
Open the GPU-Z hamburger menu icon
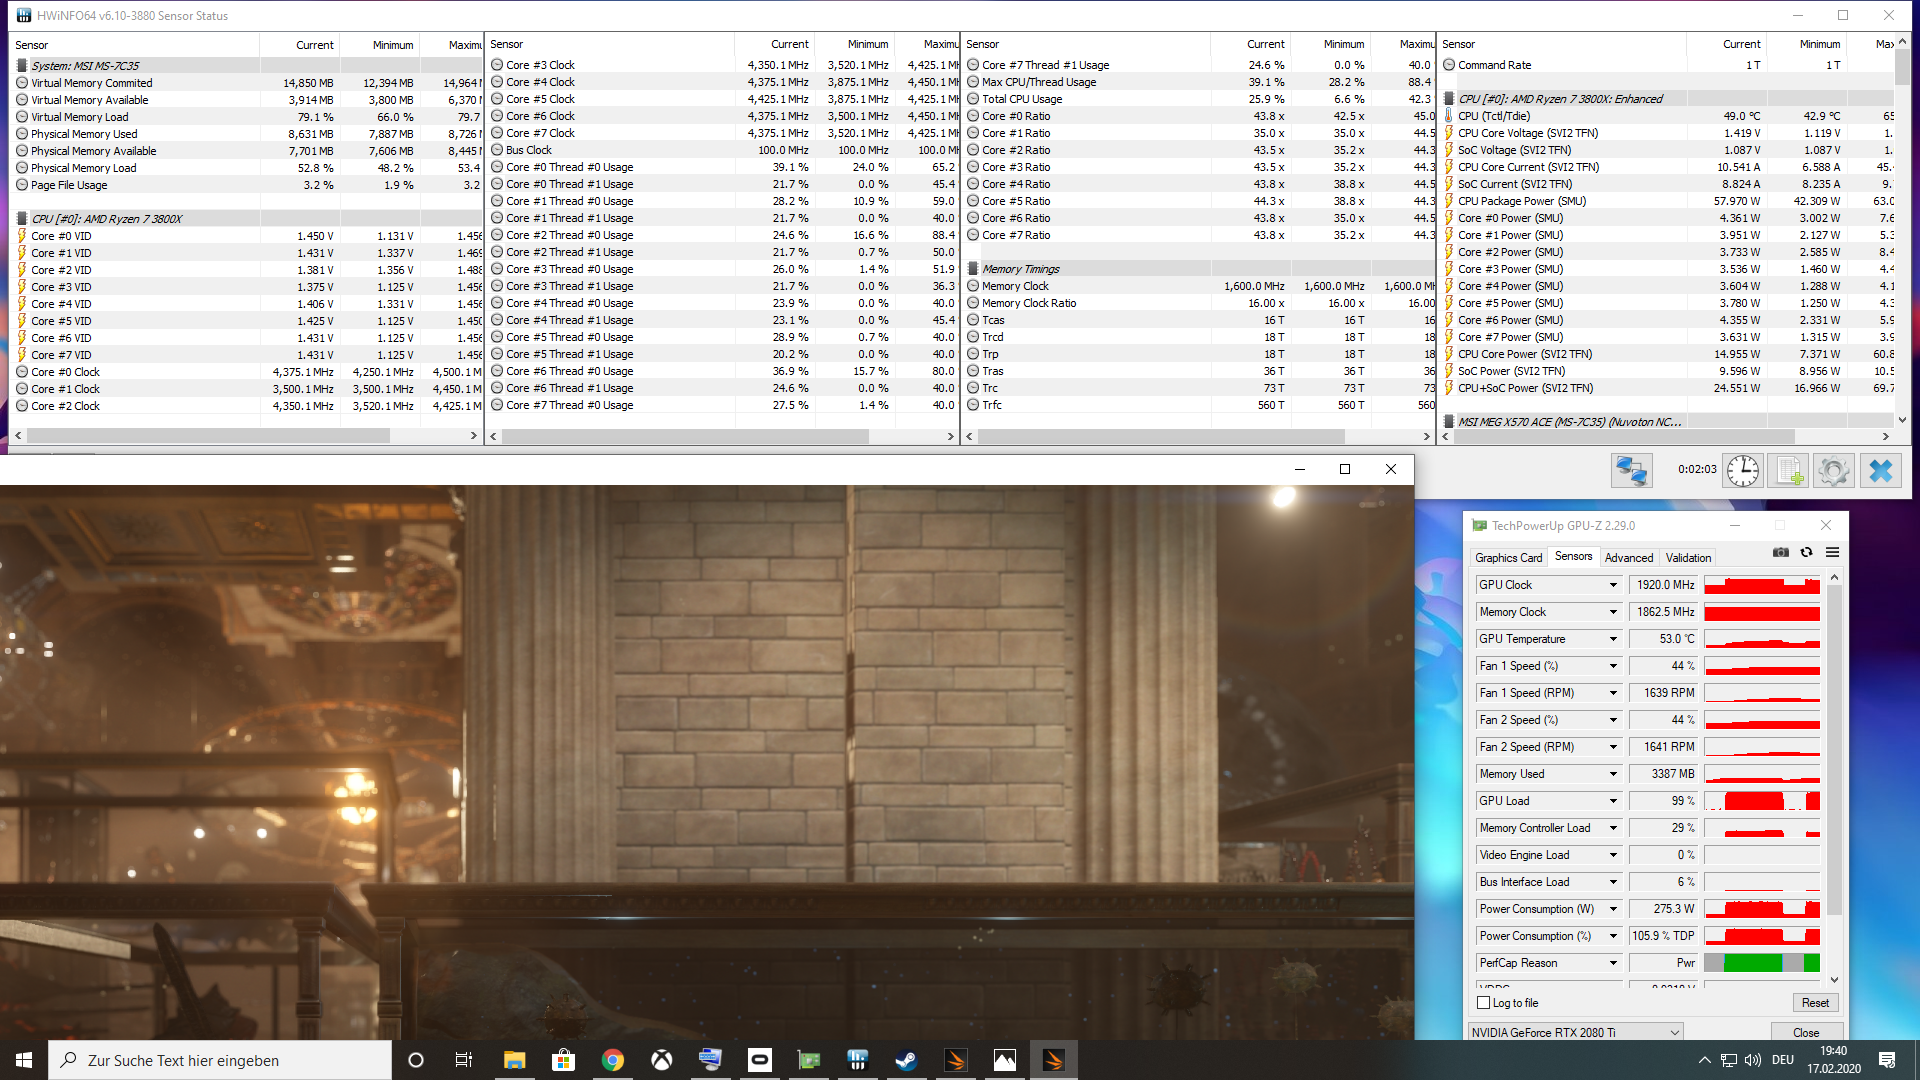(x=1832, y=552)
